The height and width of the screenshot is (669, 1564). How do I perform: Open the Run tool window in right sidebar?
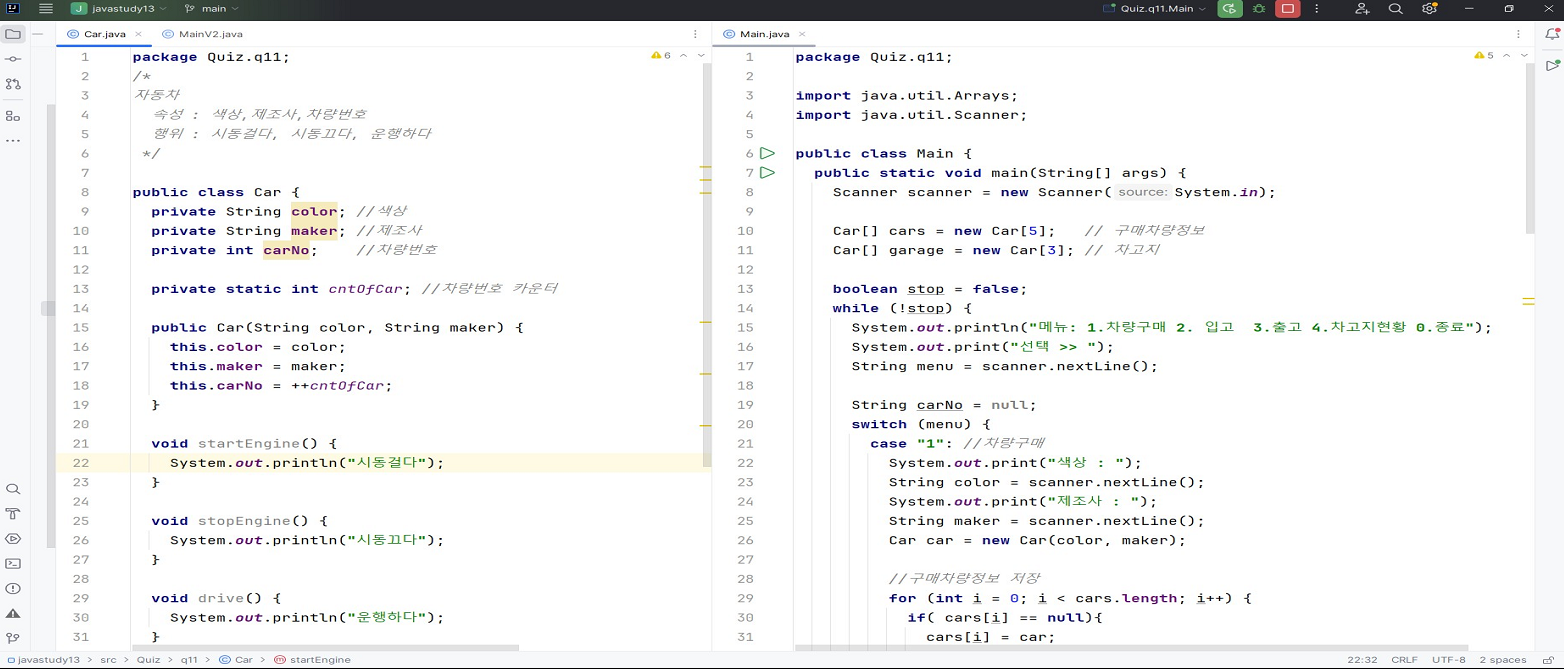pos(1551,65)
